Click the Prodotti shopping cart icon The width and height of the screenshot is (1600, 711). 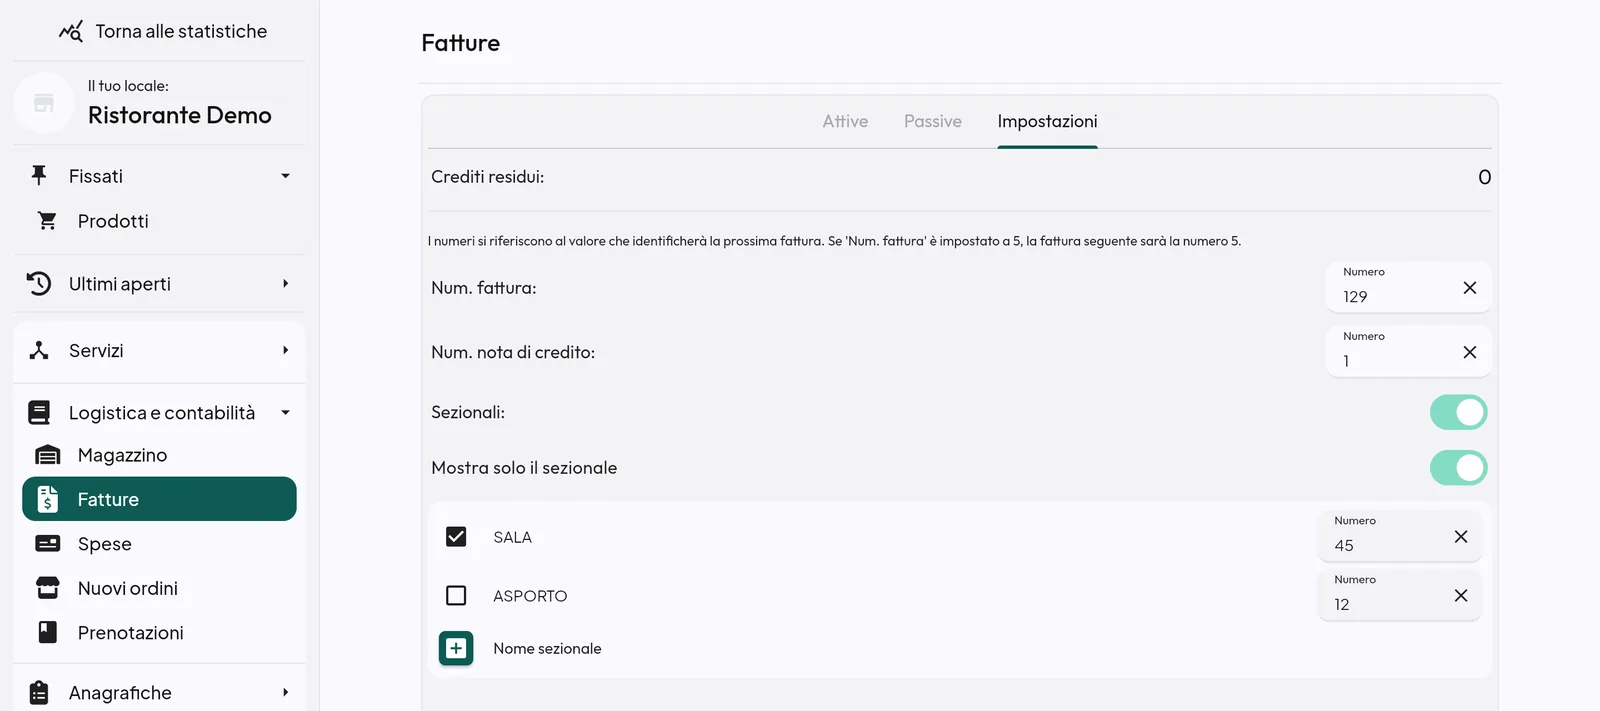point(47,221)
